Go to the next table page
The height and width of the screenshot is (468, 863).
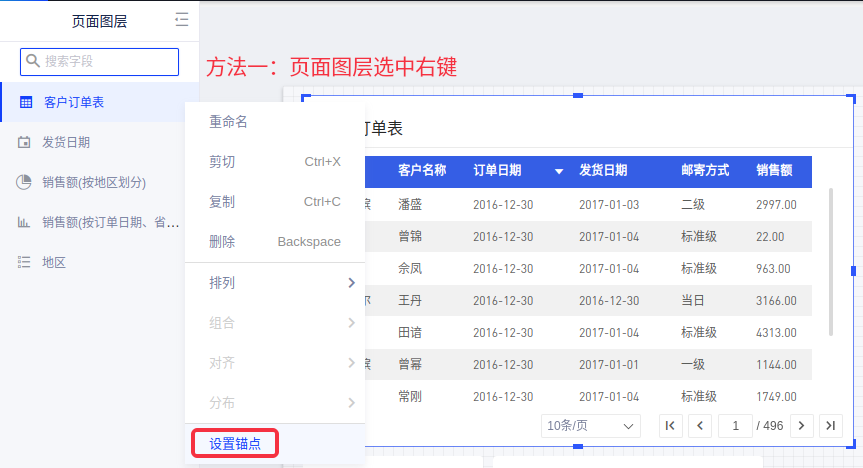pyautogui.click(x=801, y=426)
